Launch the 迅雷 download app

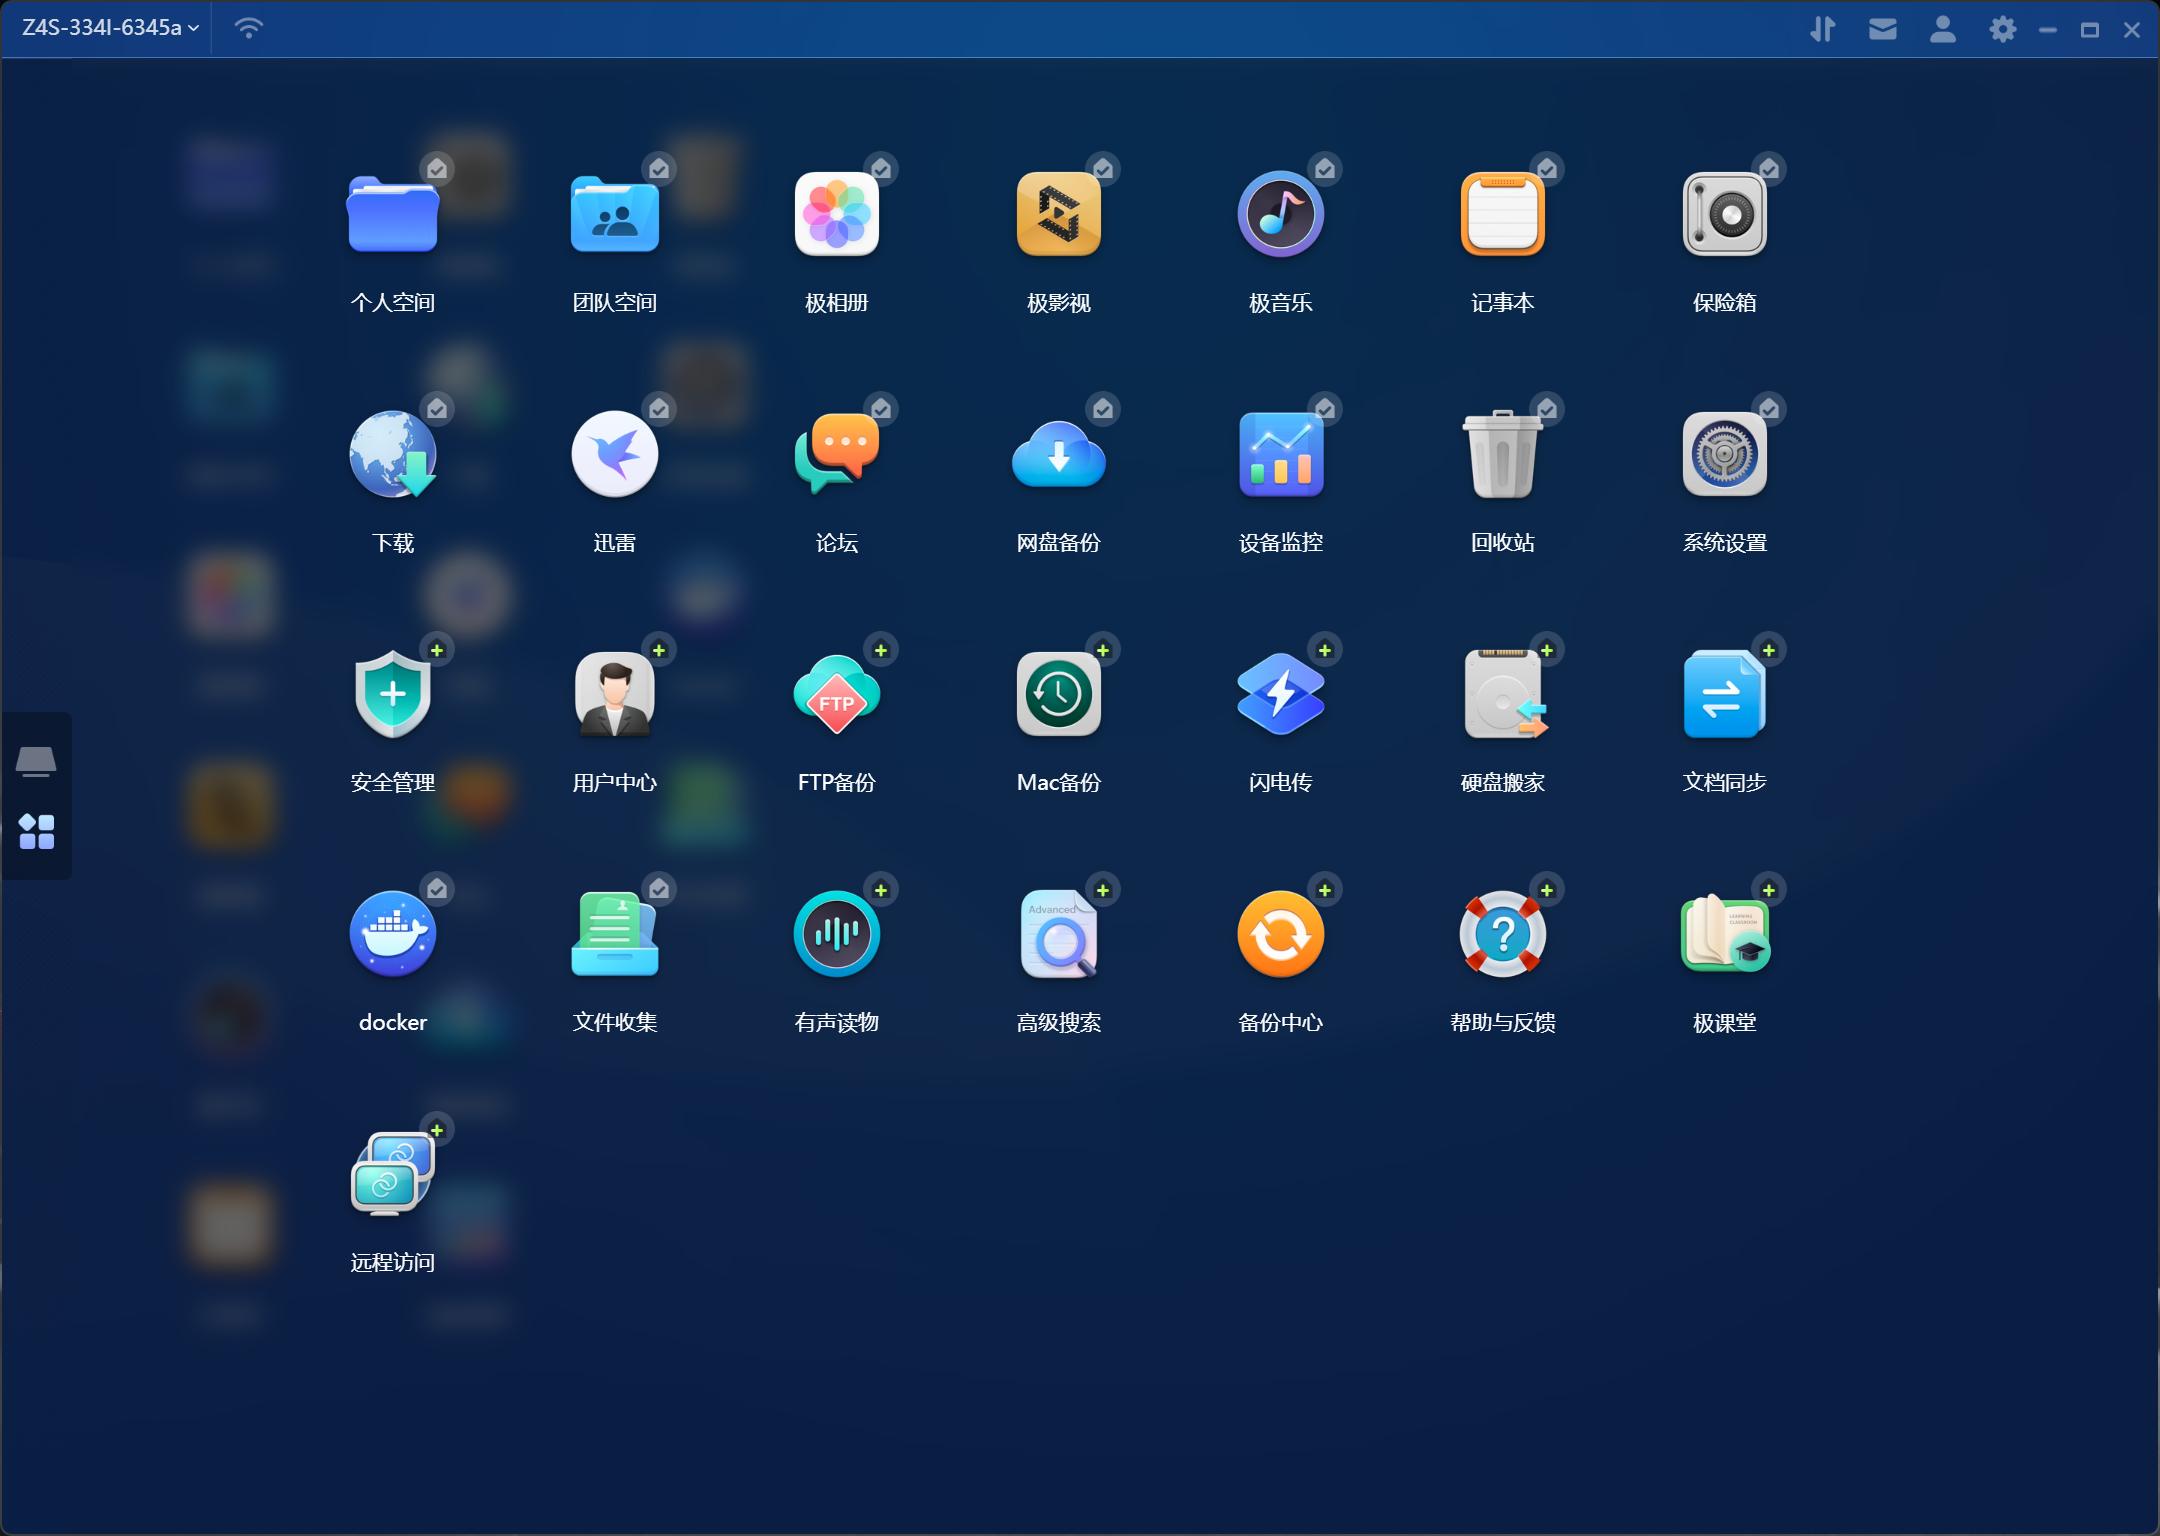click(614, 454)
